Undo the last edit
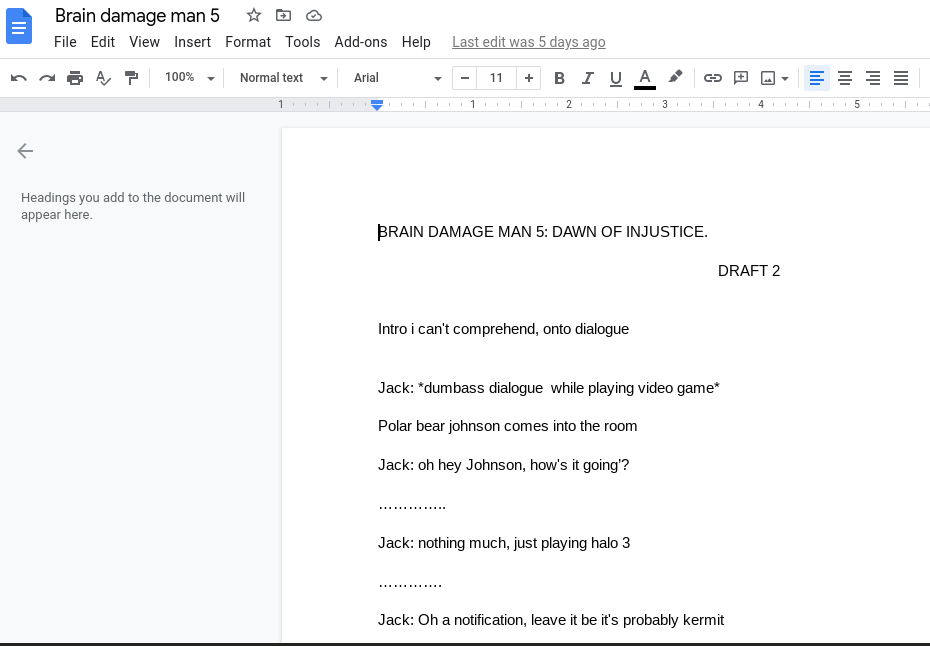930x646 pixels. [18, 78]
